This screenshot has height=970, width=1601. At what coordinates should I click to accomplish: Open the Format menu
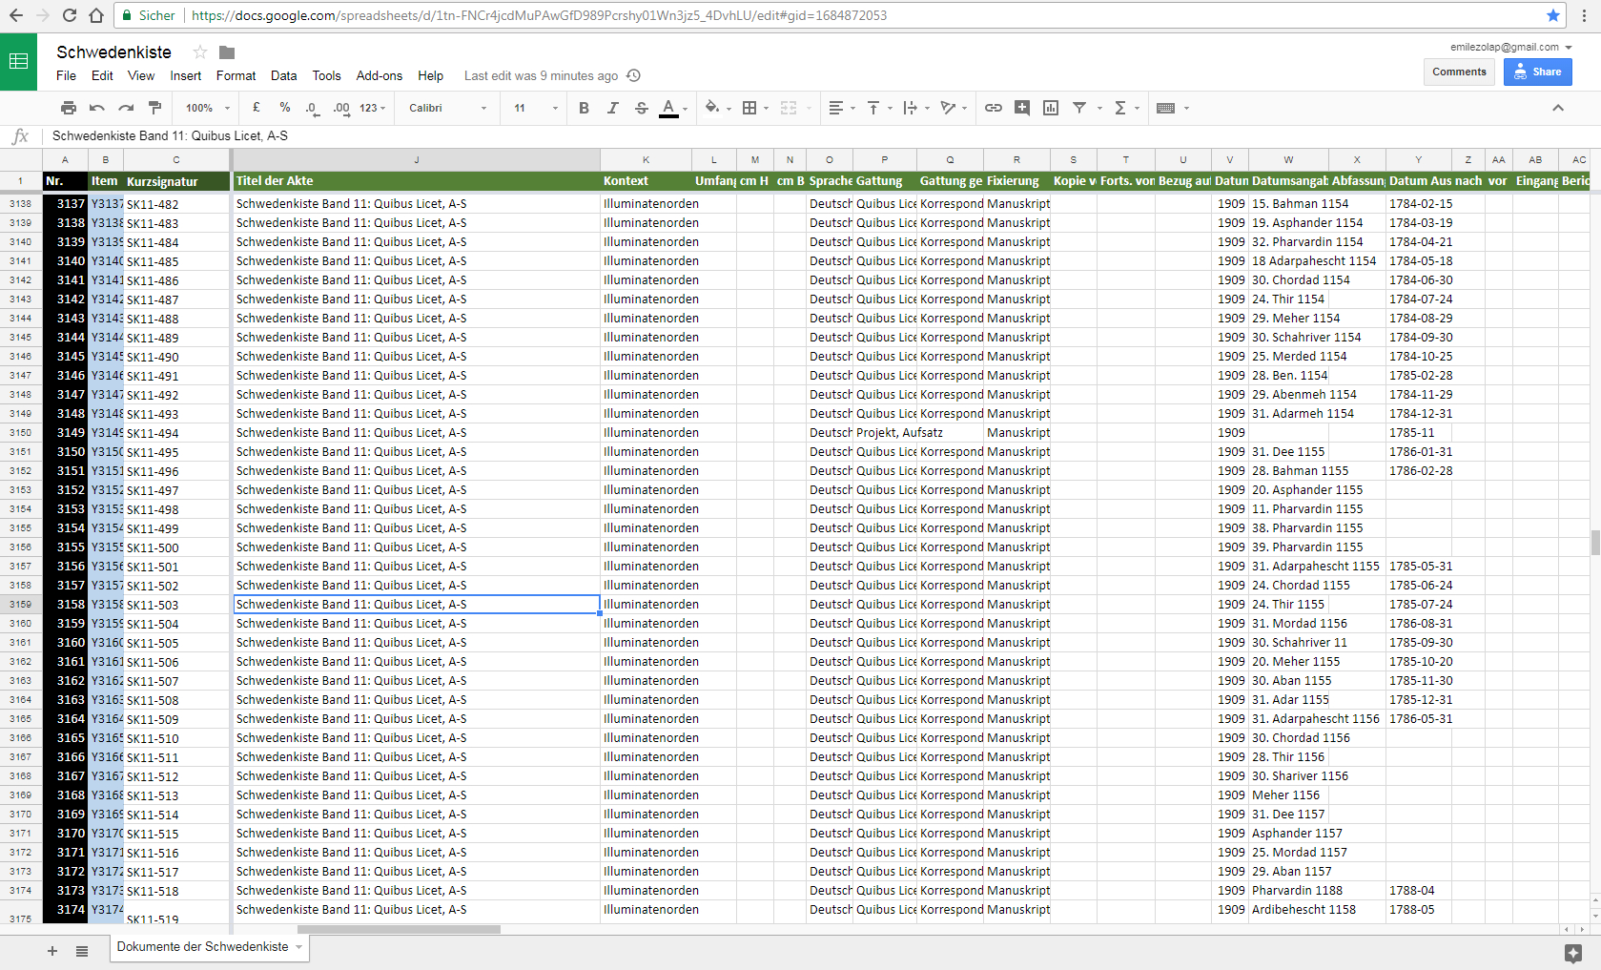click(x=236, y=75)
